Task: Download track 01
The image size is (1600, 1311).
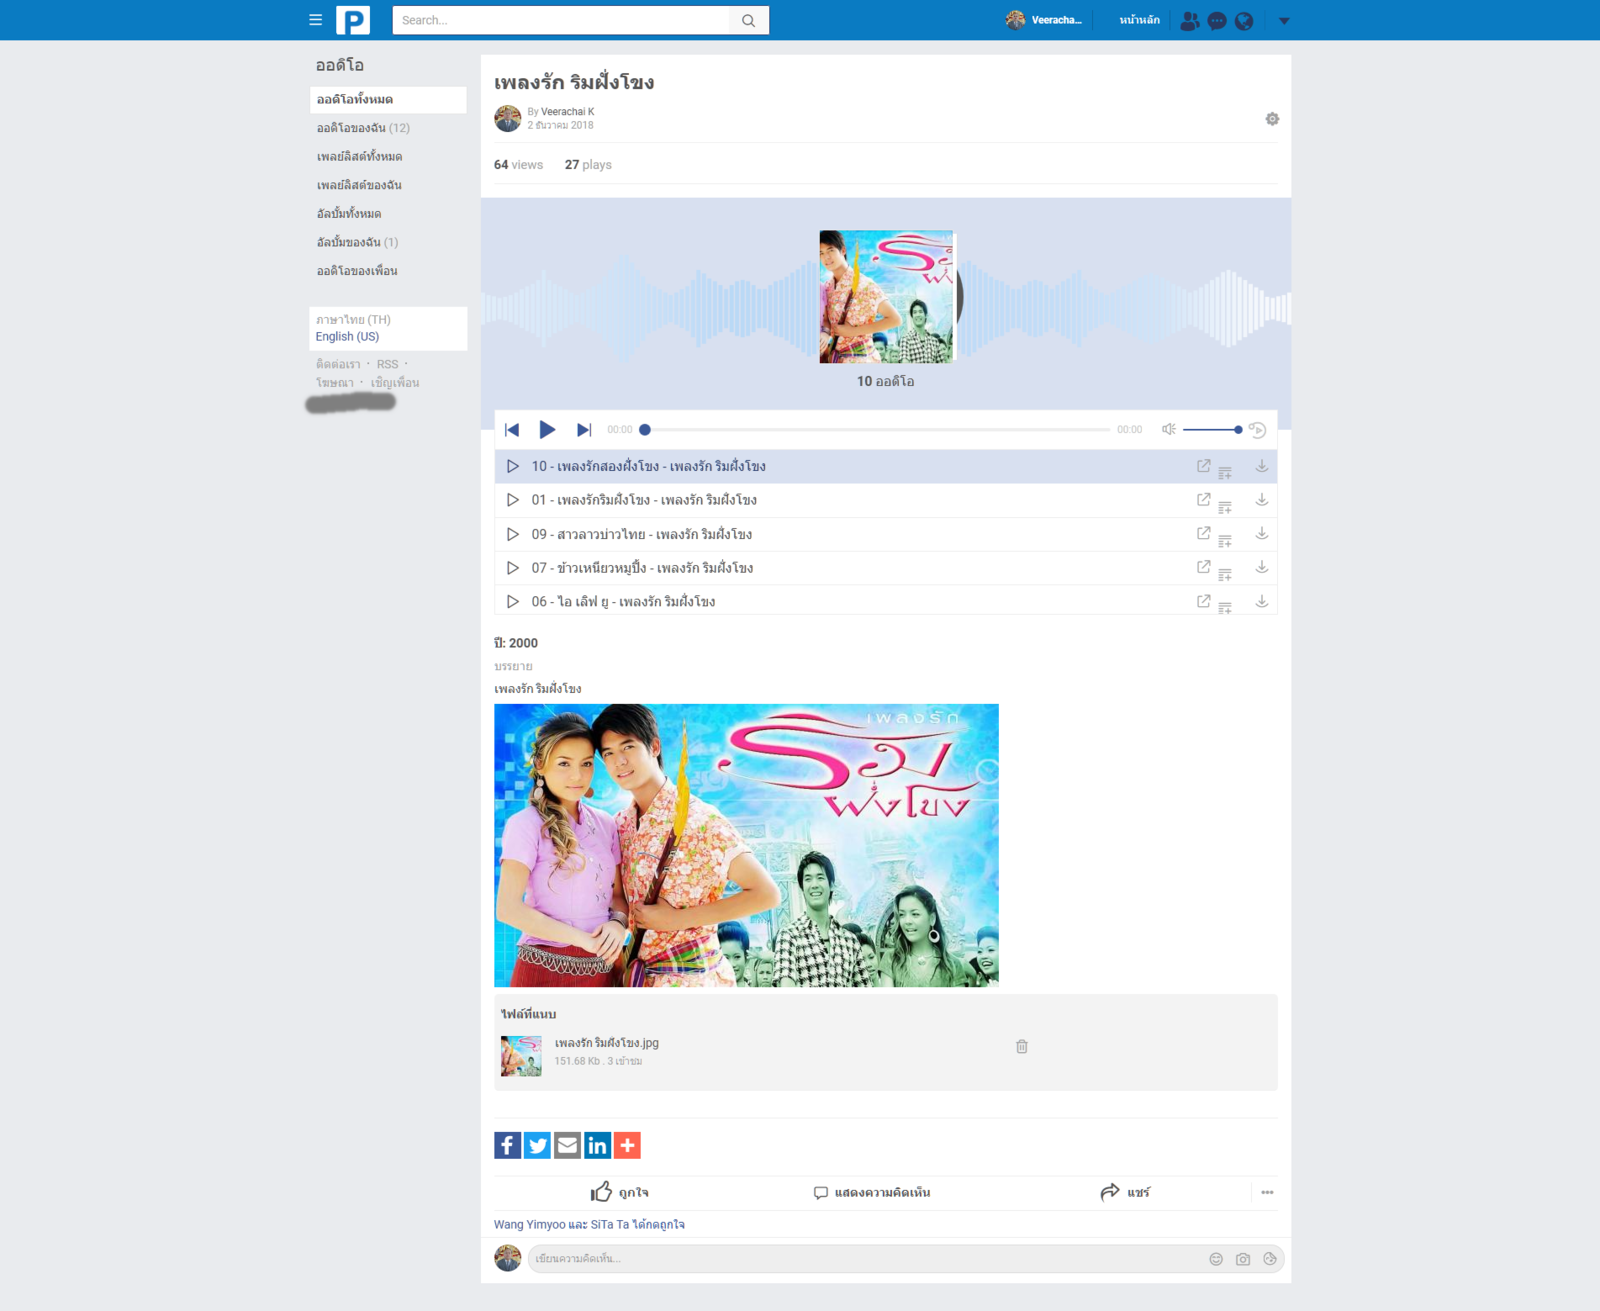Action: coord(1262,499)
